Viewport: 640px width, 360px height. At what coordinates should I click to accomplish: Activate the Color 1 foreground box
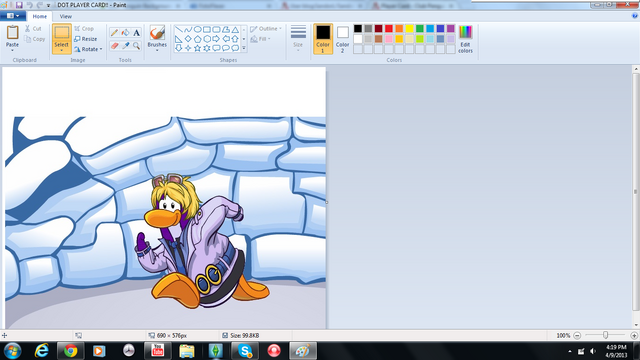point(323,39)
